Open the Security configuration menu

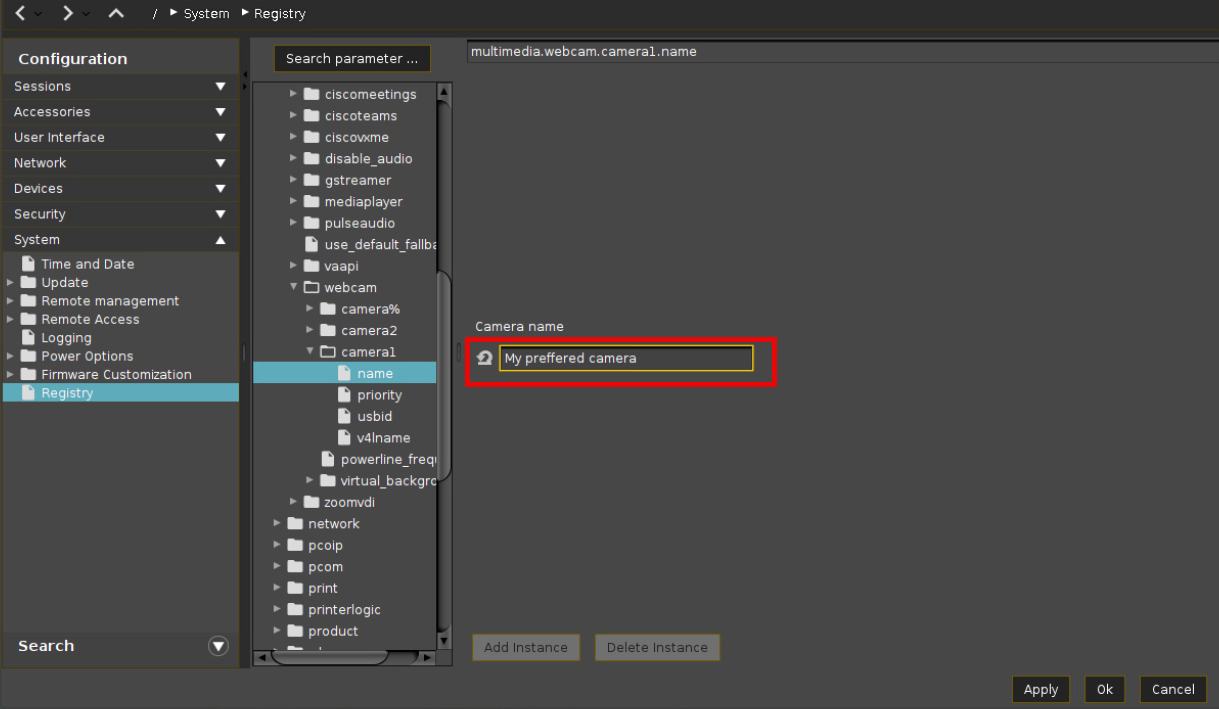coord(220,214)
